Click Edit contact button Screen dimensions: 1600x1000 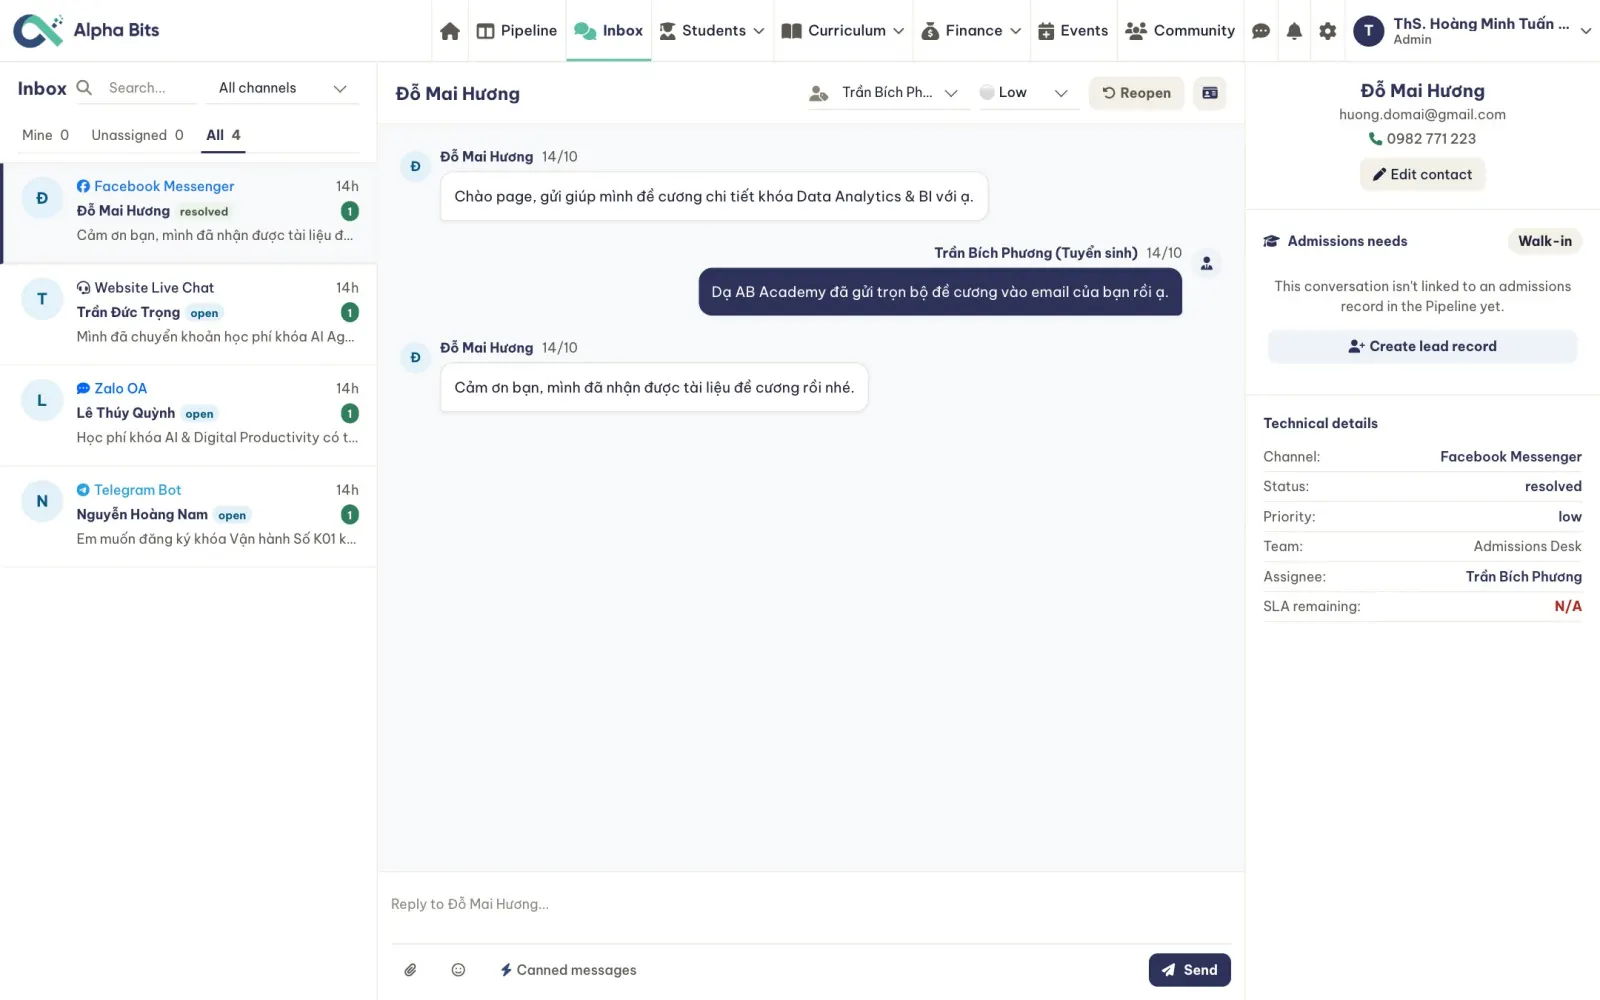point(1422,174)
